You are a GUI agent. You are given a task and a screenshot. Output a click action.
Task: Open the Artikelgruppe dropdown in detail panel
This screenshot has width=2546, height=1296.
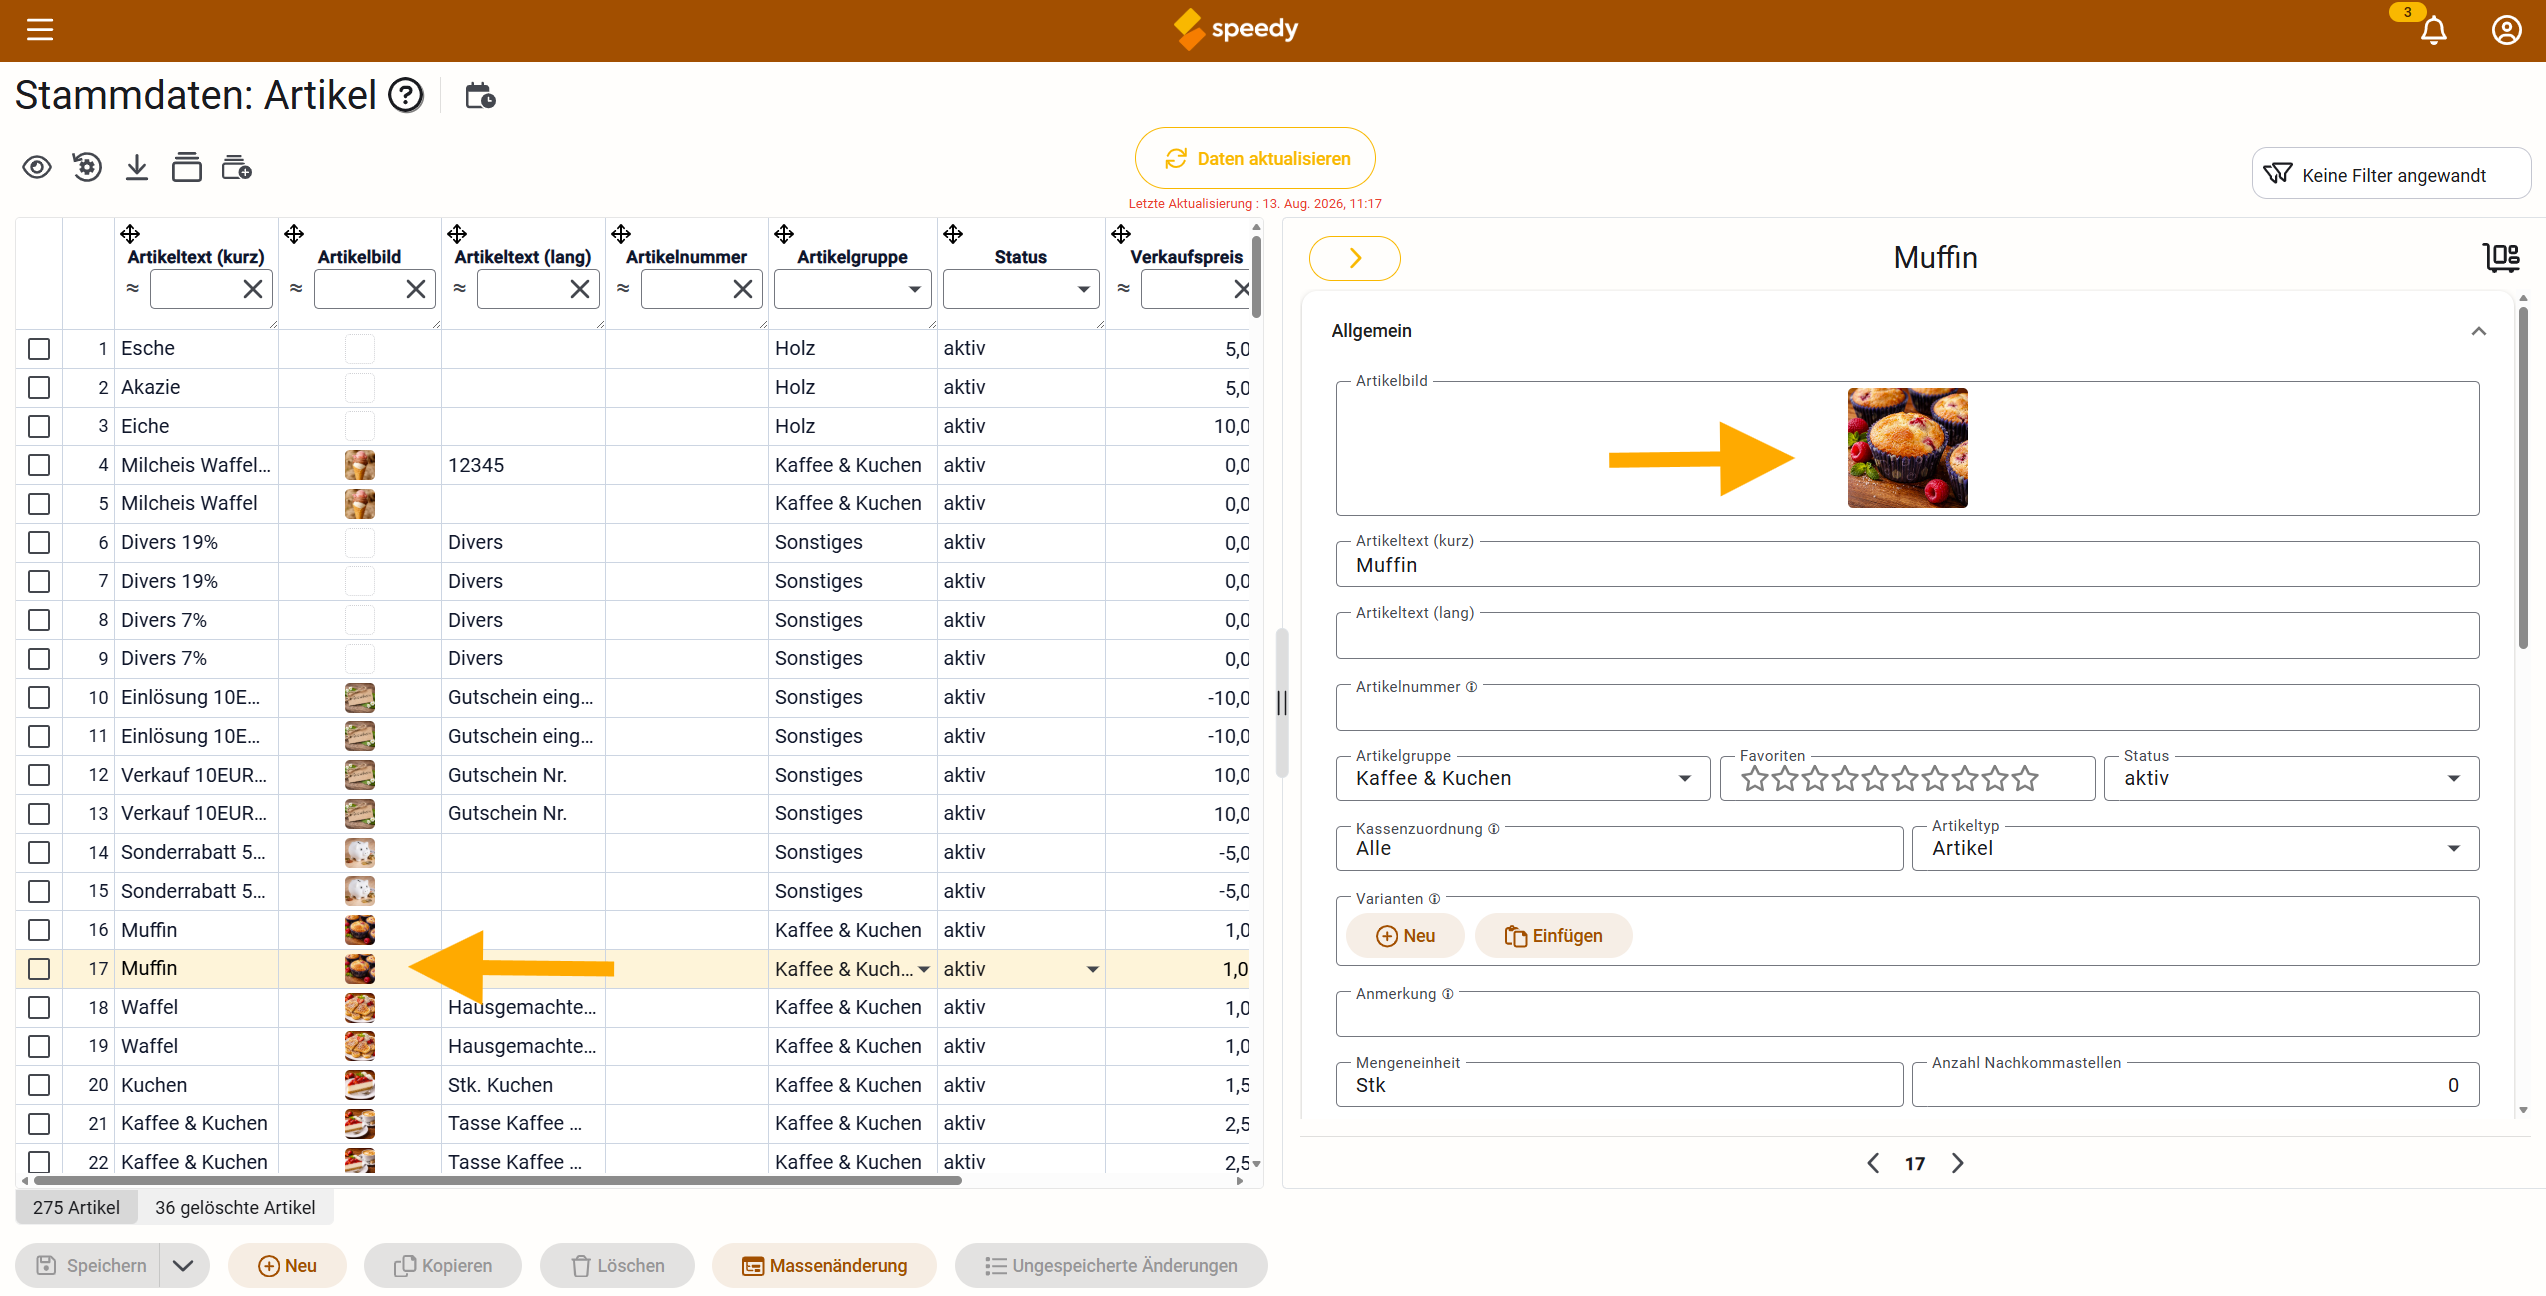click(x=1523, y=778)
